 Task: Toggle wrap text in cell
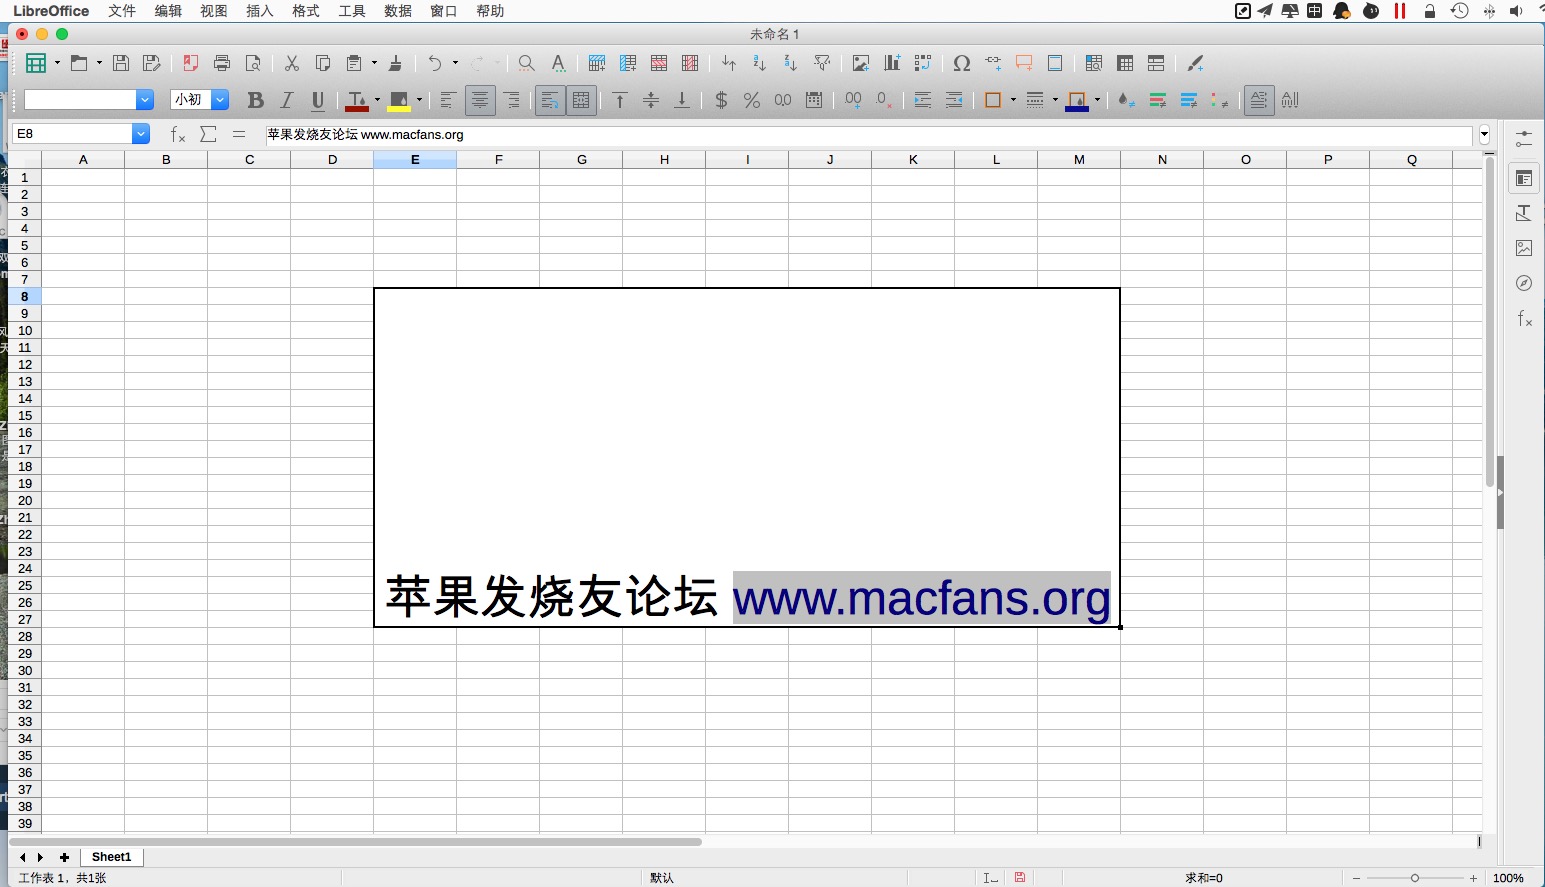(x=550, y=100)
